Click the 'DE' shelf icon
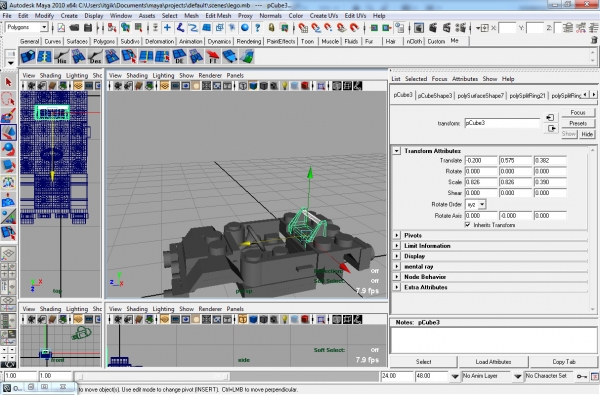 coord(179,57)
